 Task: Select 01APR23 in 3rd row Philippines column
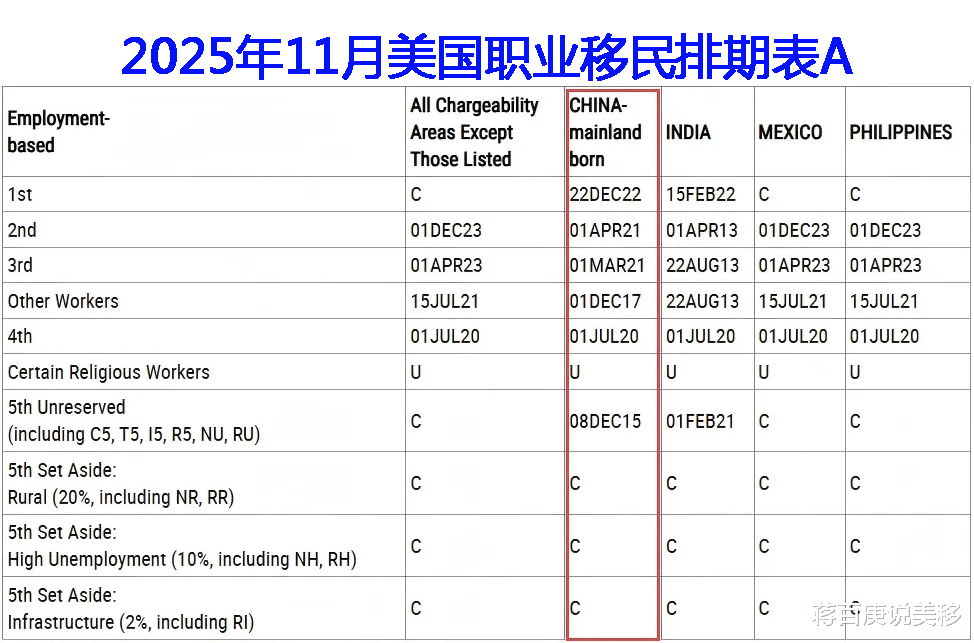[885, 265]
